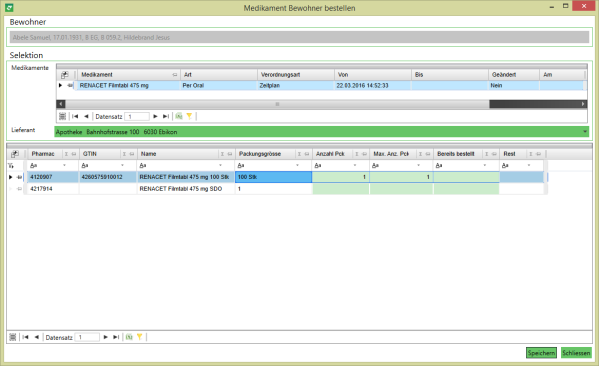Image resolution: width=599 pixels, height=366 pixels.
Task: Click Datensatz record number field in bottom navigator
Action: [87, 337]
